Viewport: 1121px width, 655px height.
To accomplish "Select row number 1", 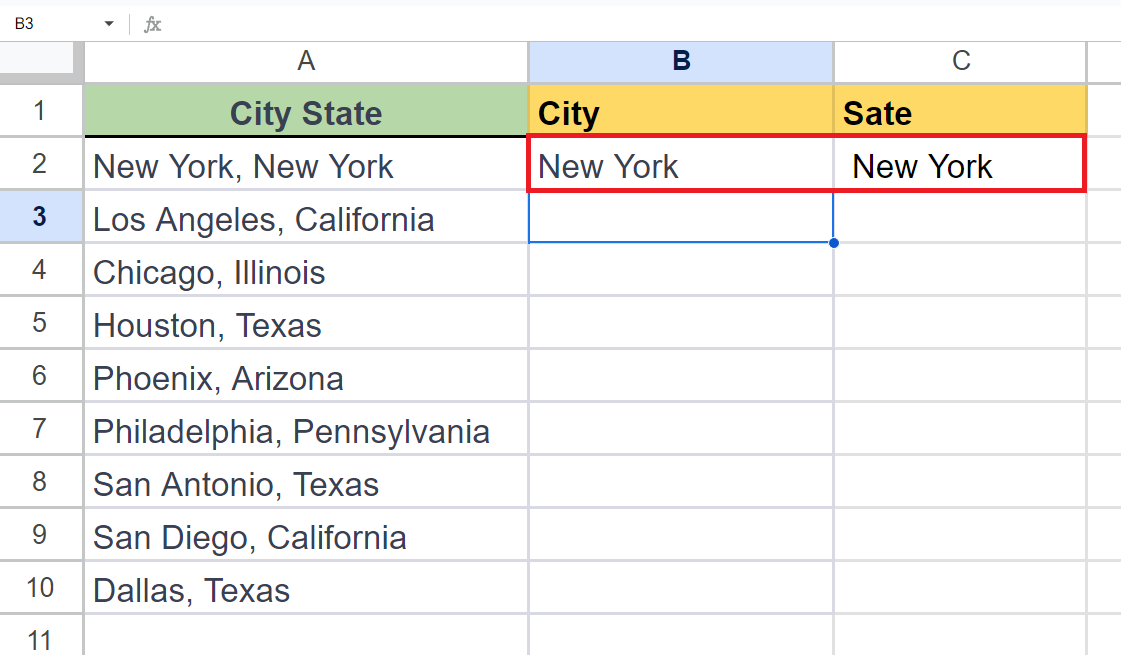I will click(41, 112).
